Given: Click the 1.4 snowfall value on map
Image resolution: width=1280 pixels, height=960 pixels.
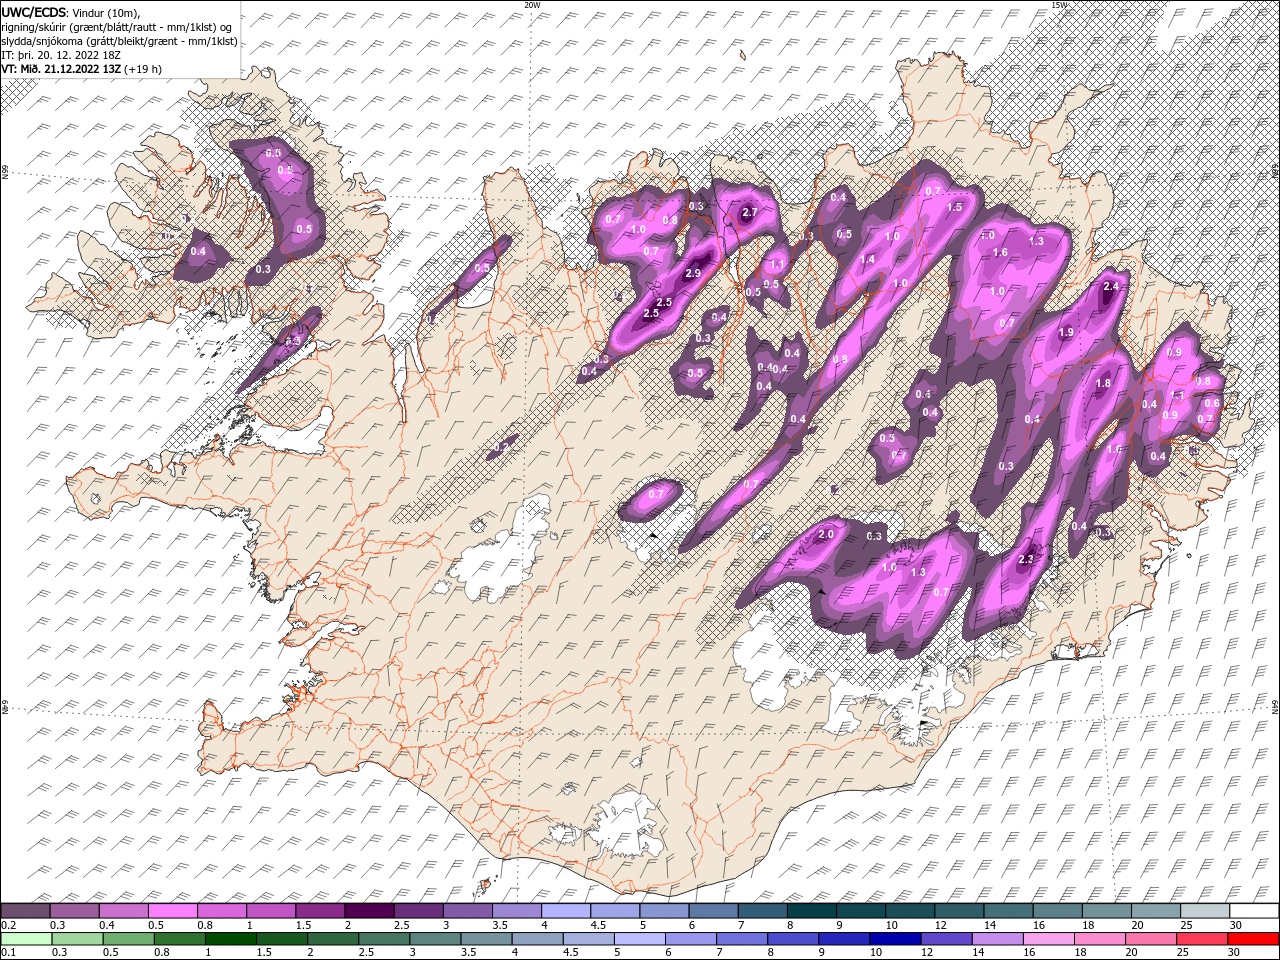Looking at the screenshot, I should 868,260.
